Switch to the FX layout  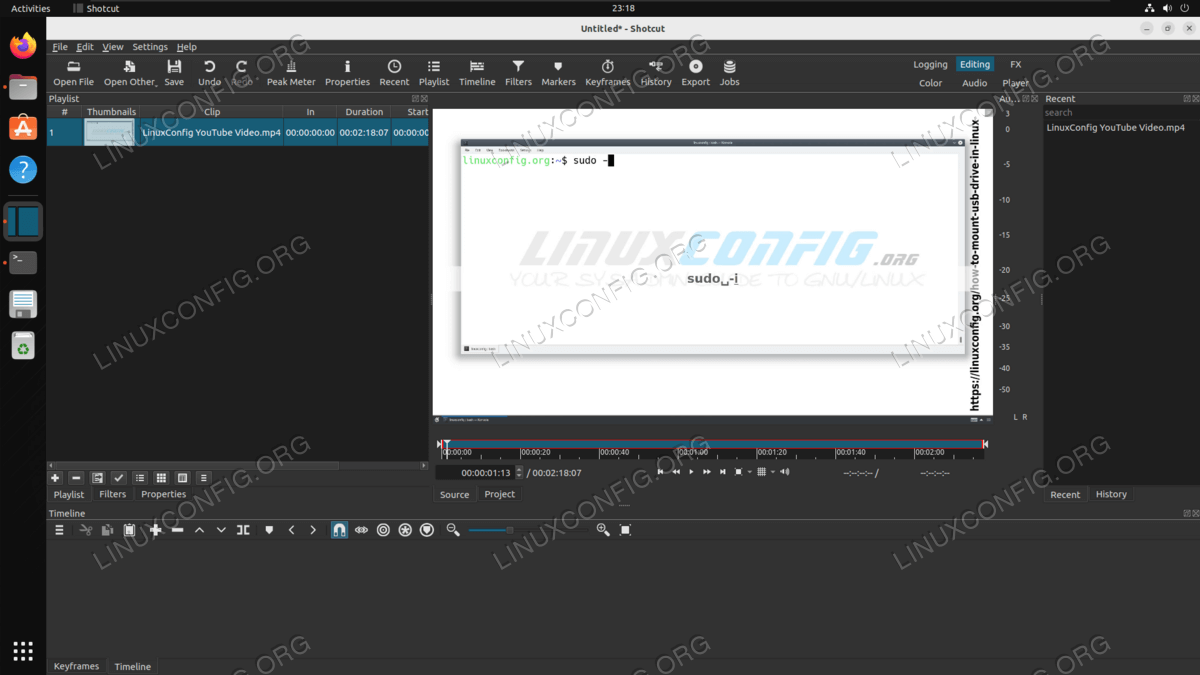click(x=1016, y=64)
